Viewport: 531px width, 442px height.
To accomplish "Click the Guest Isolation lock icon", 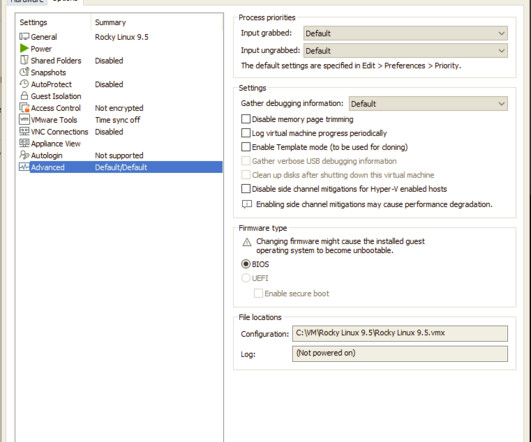I will click(24, 96).
